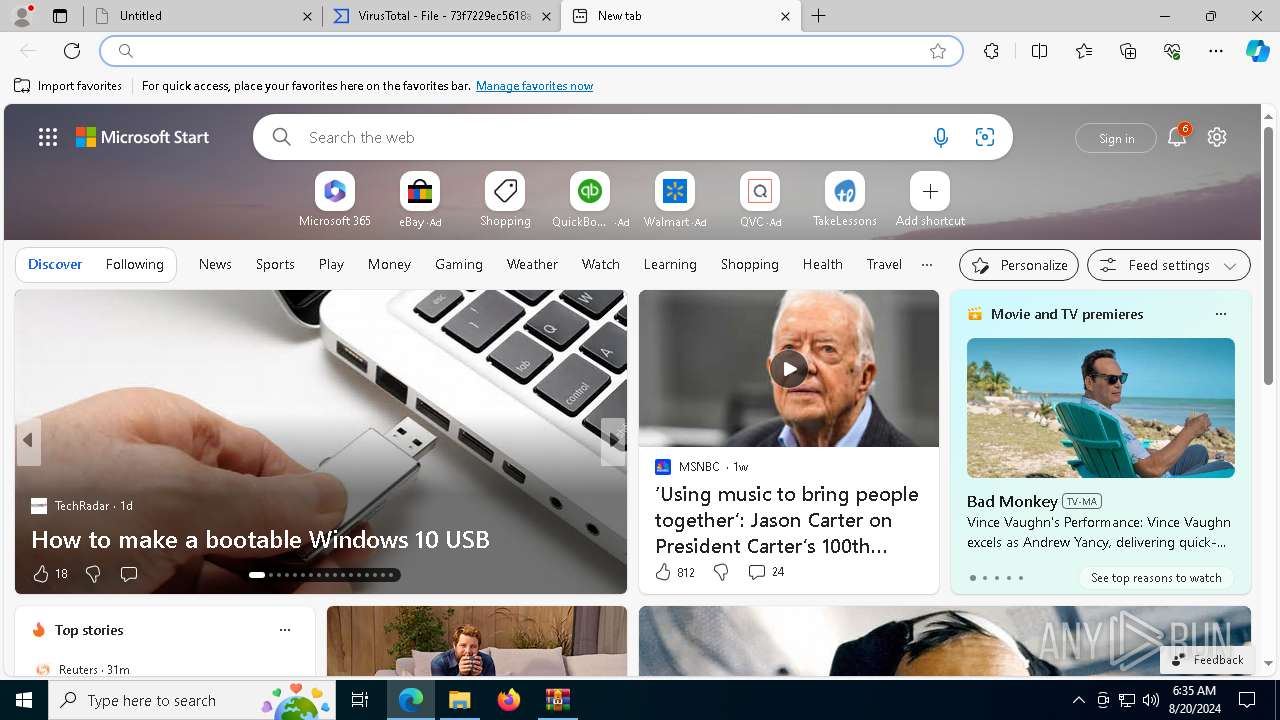This screenshot has width=1280, height=720.
Task: Open a new tab with plus button
Action: (x=818, y=15)
